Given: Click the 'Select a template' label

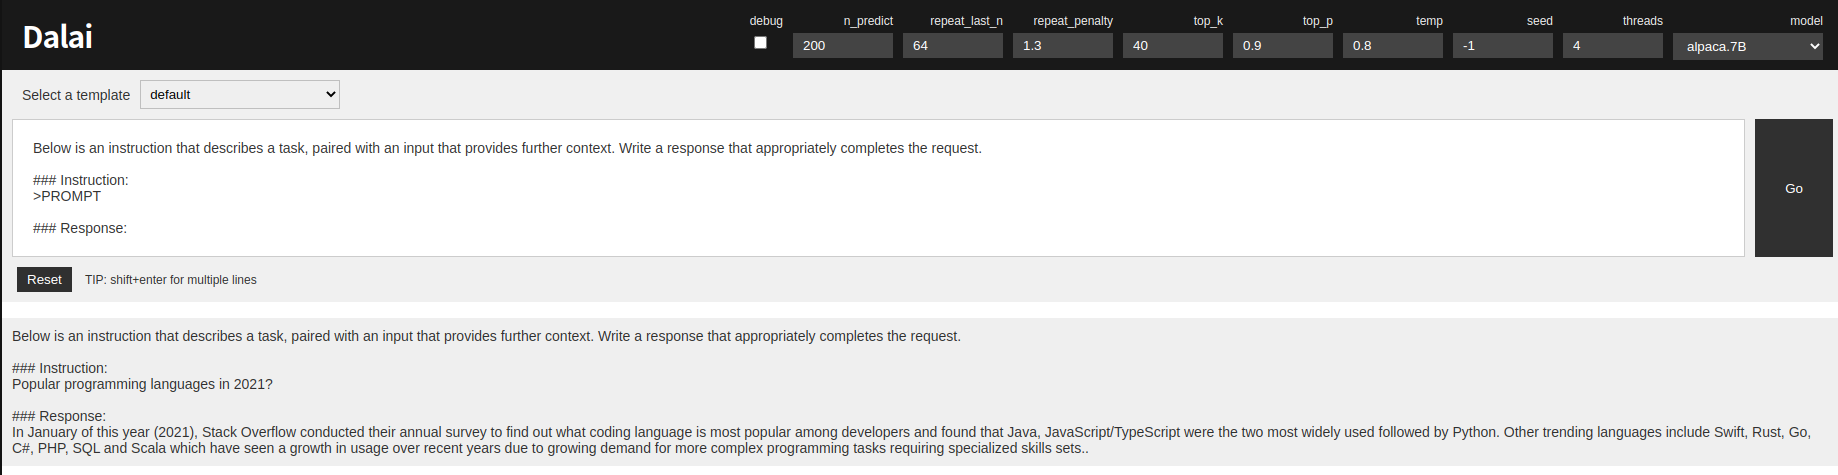Looking at the screenshot, I should coord(76,95).
